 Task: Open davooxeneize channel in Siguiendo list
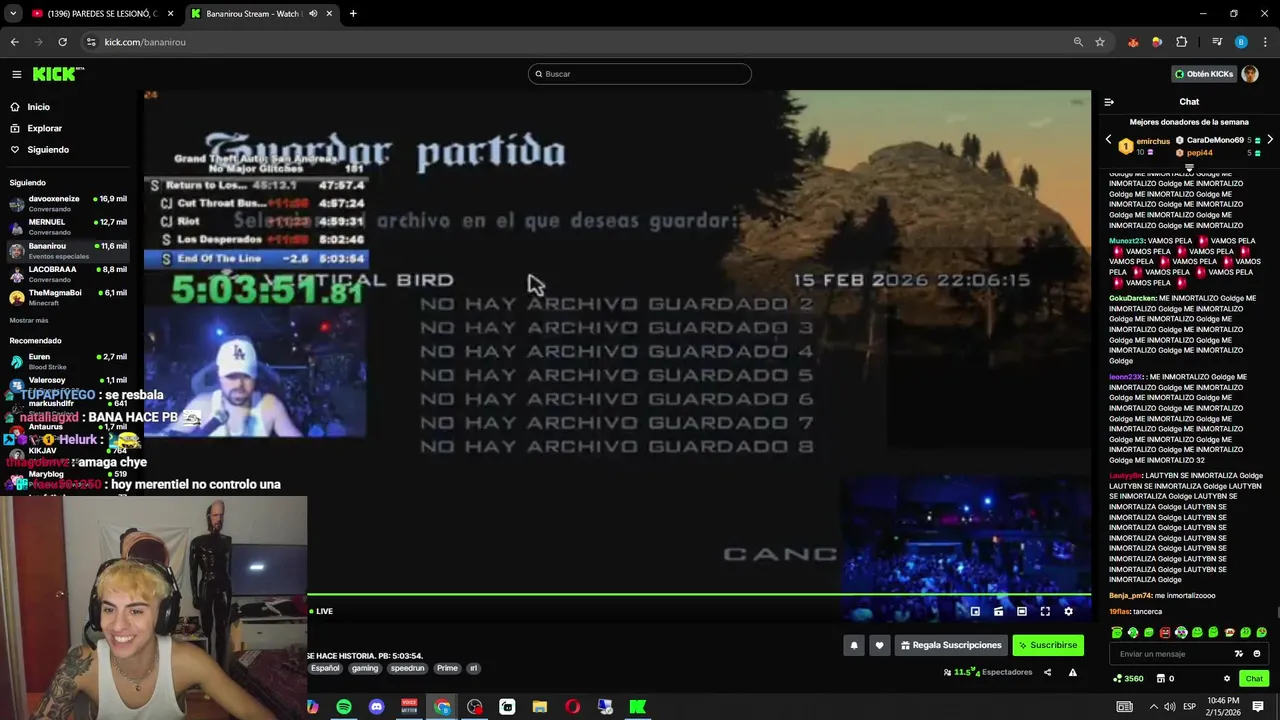[68, 203]
